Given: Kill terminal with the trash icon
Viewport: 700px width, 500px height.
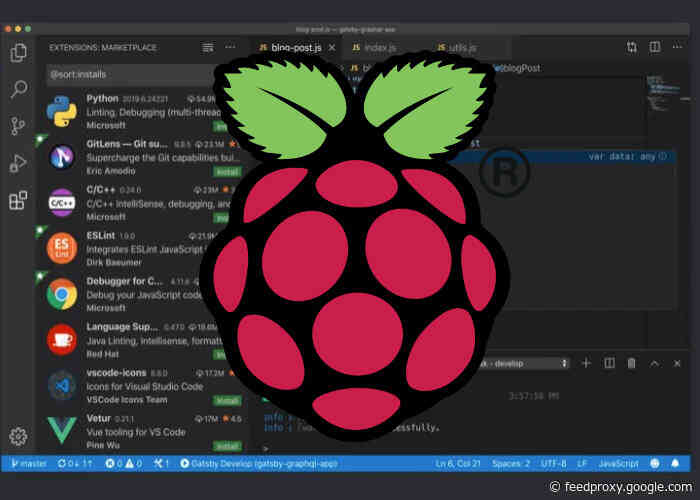Looking at the screenshot, I should (x=631, y=363).
